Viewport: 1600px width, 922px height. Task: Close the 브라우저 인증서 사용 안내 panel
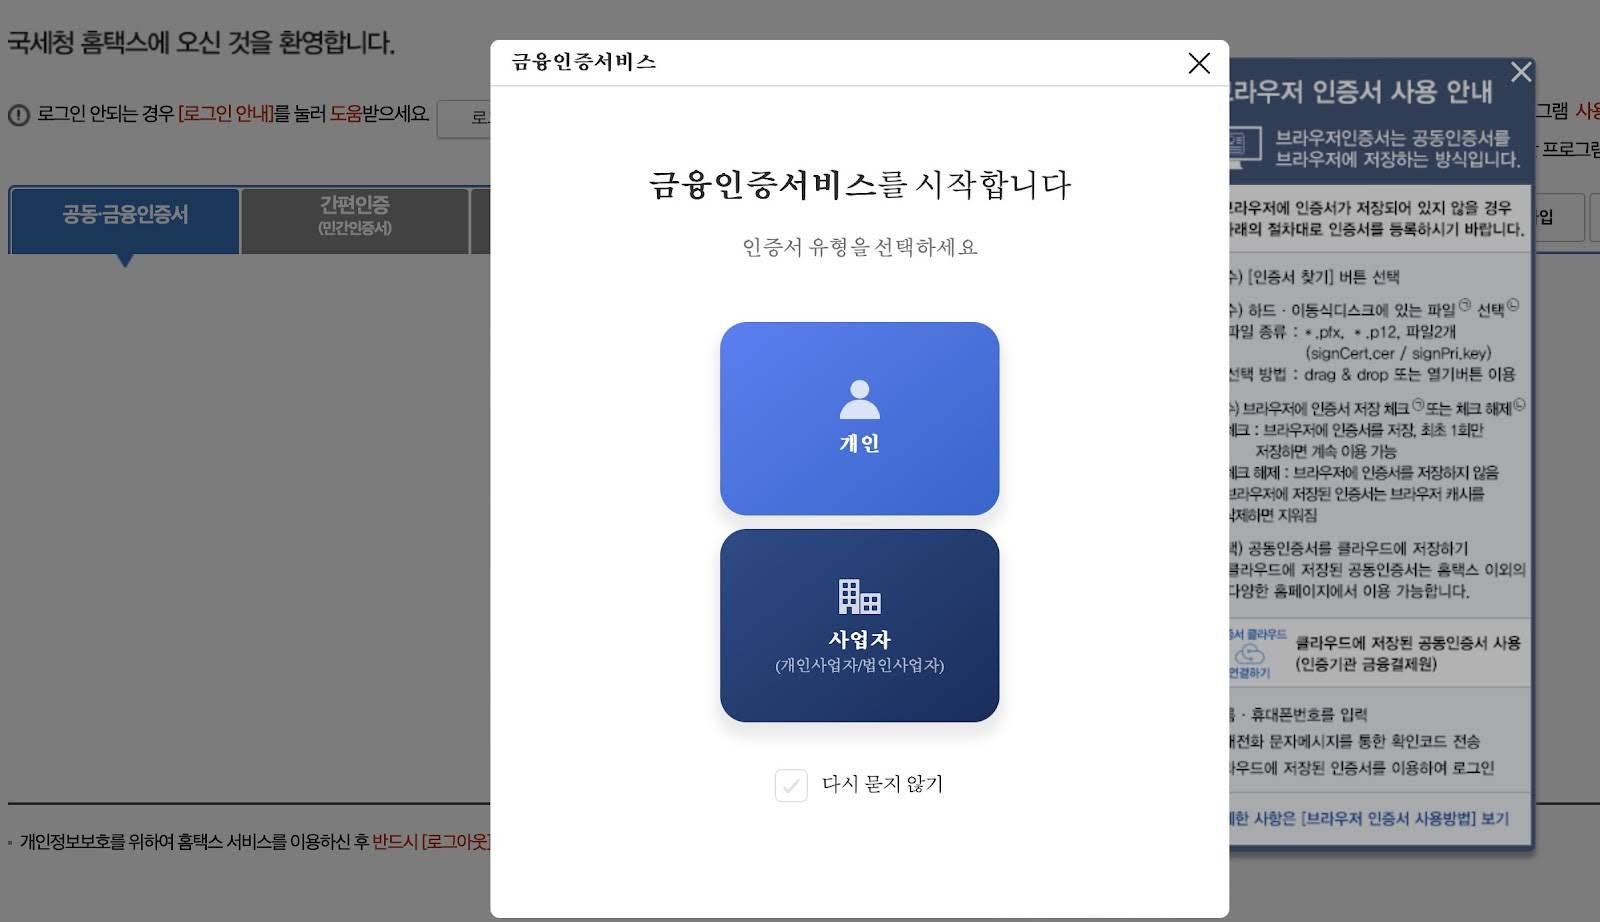pyautogui.click(x=1521, y=72)
